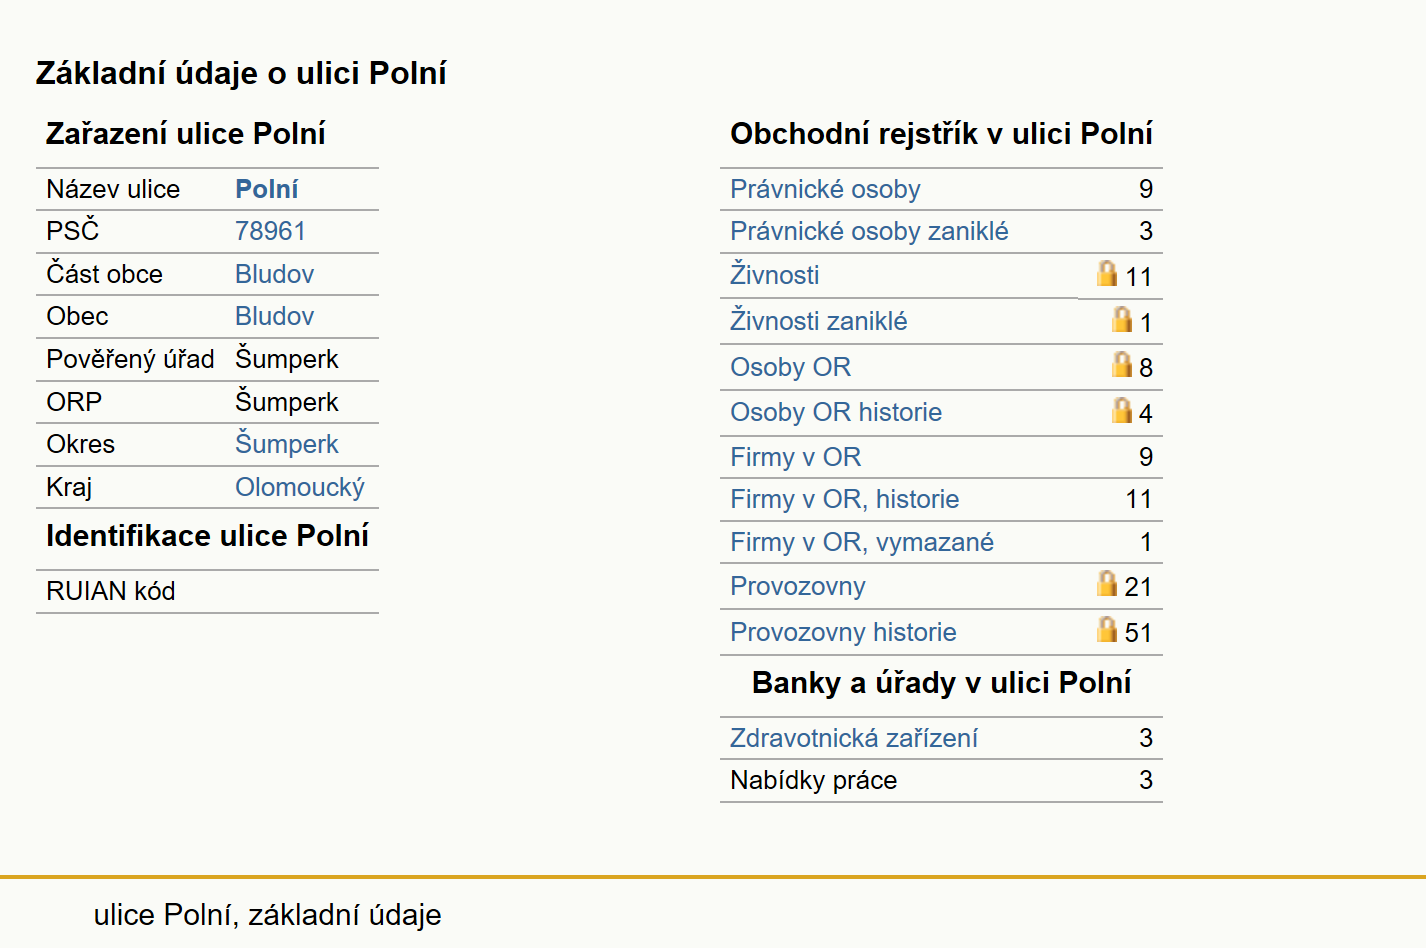Follow the Firmy v OR link
Viewport: 1426px width, 948px height.
coord(795,457)
